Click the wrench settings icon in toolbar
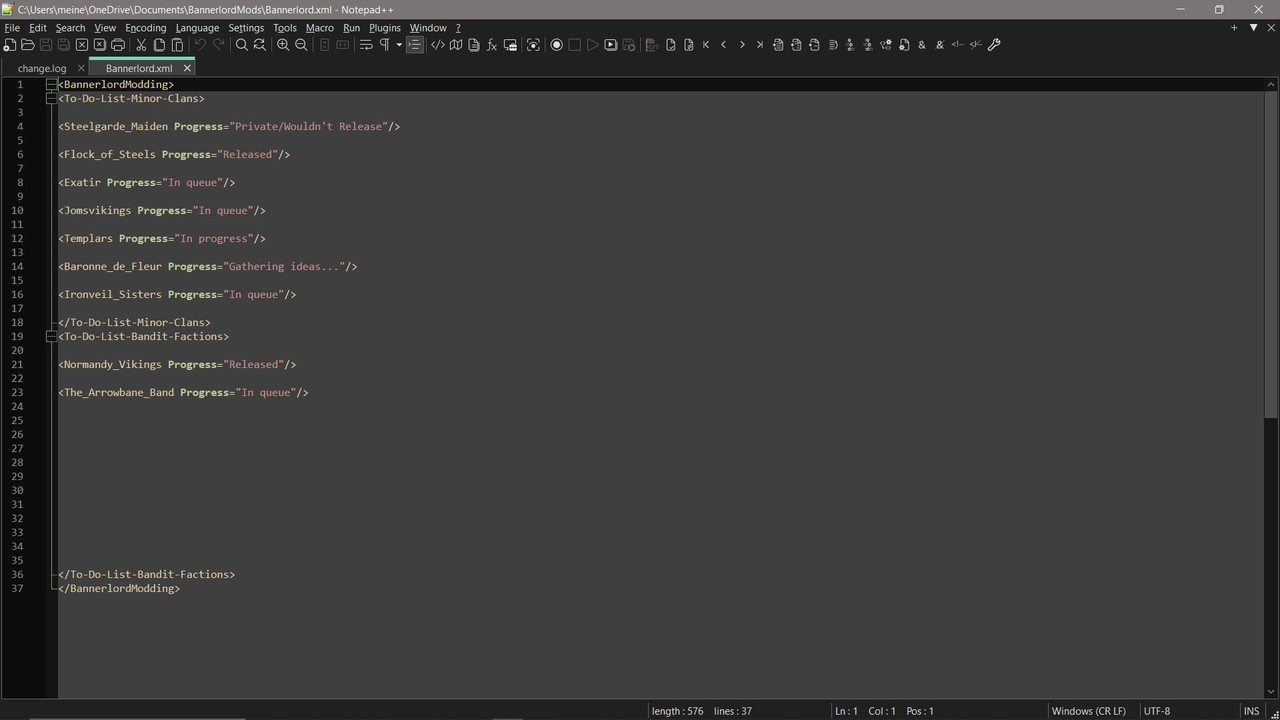 tap(994, 45)
